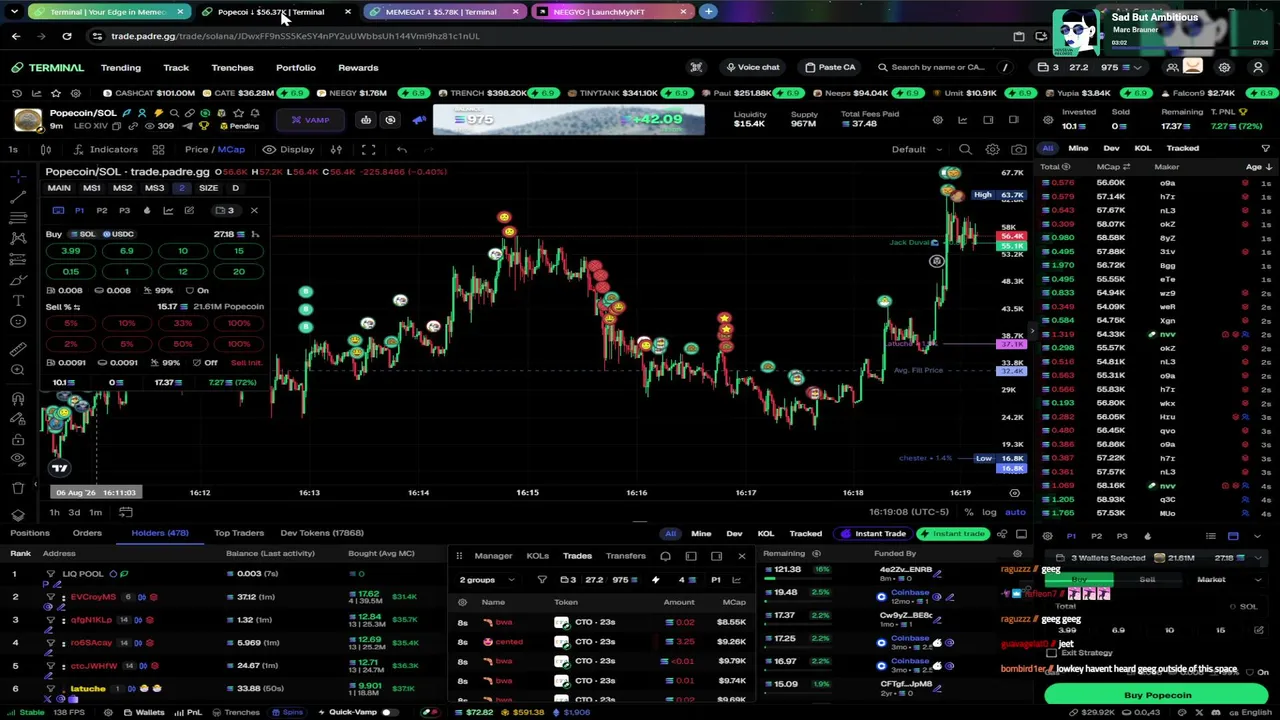Click the 1m date range shortcut
The width and height of the screenshot is (1280, 720).
click(95, 512)
